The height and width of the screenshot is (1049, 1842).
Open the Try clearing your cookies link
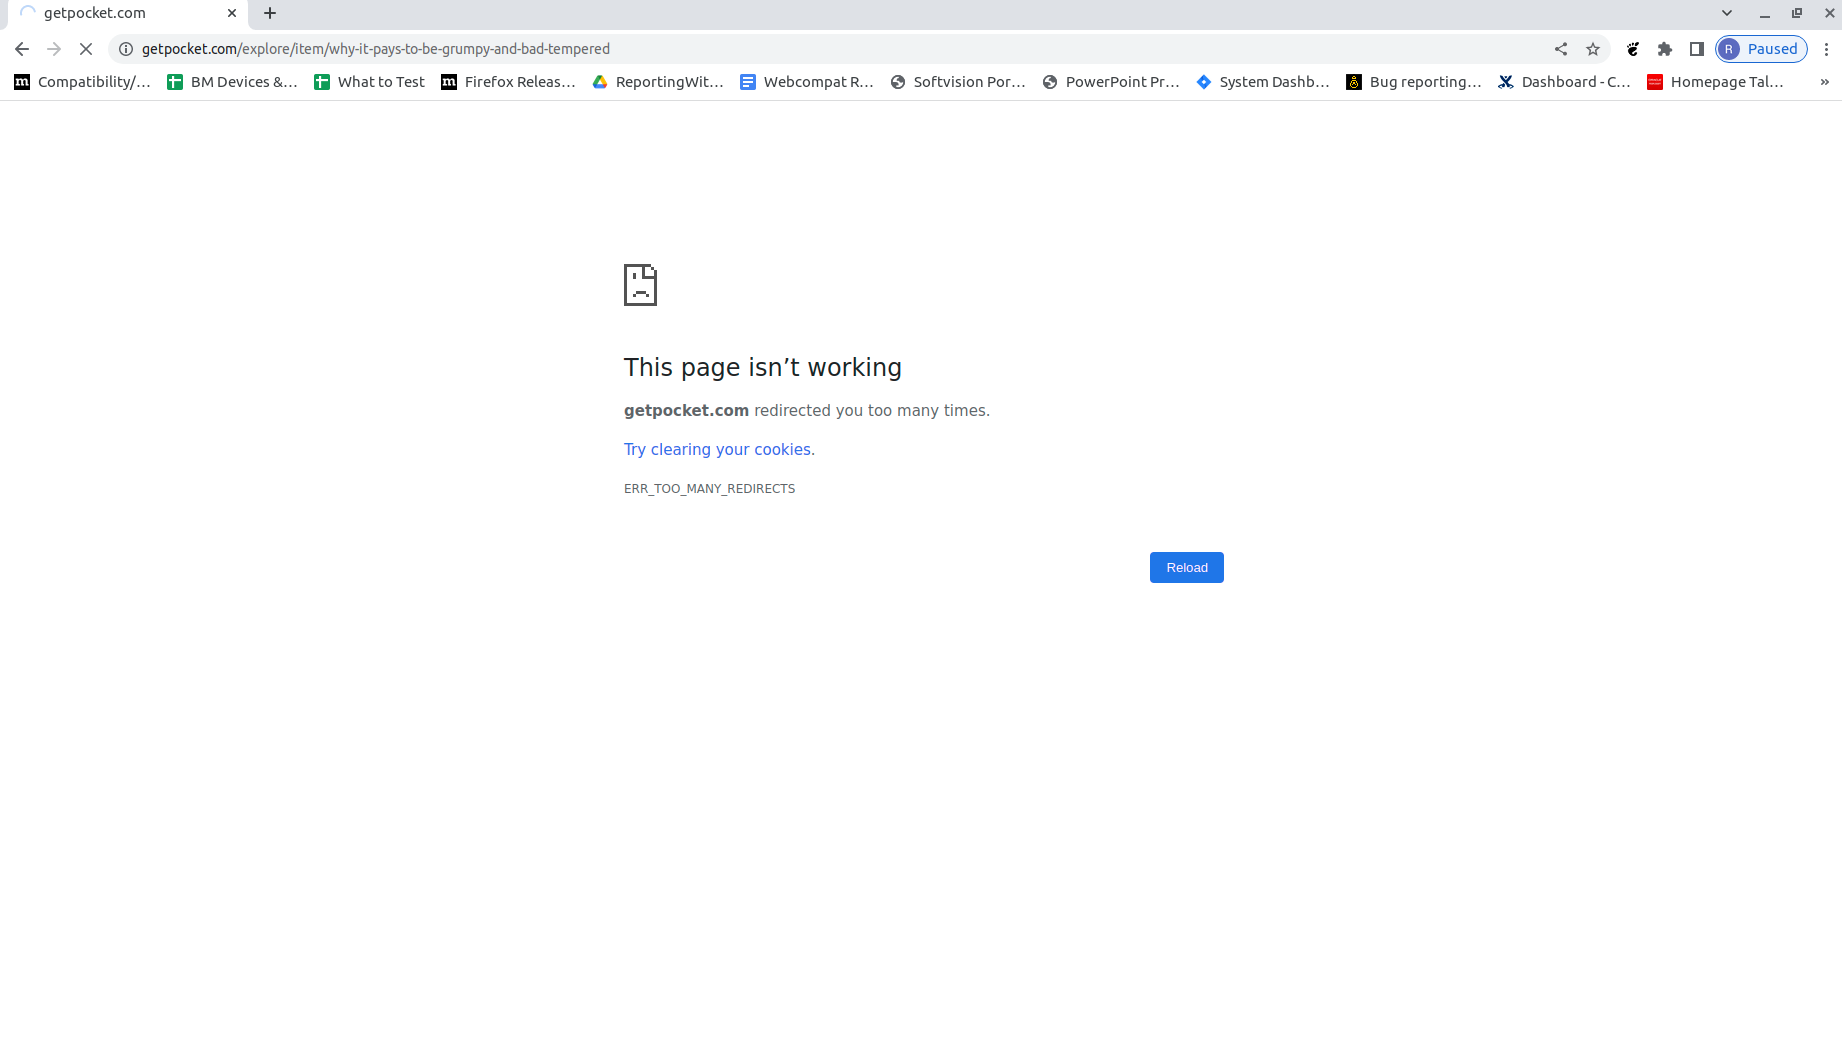(718, 449)
